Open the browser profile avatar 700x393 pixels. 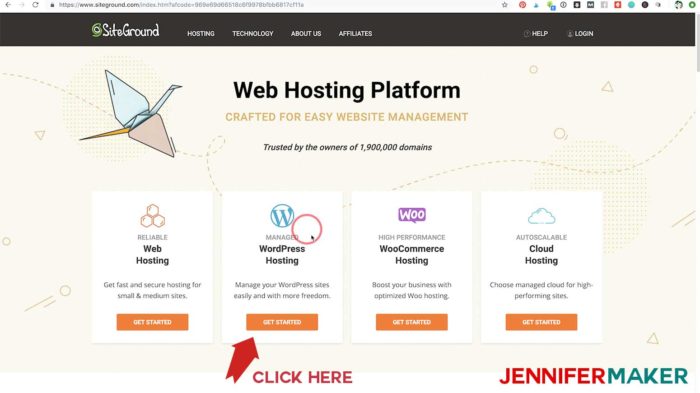click(679, 5)
